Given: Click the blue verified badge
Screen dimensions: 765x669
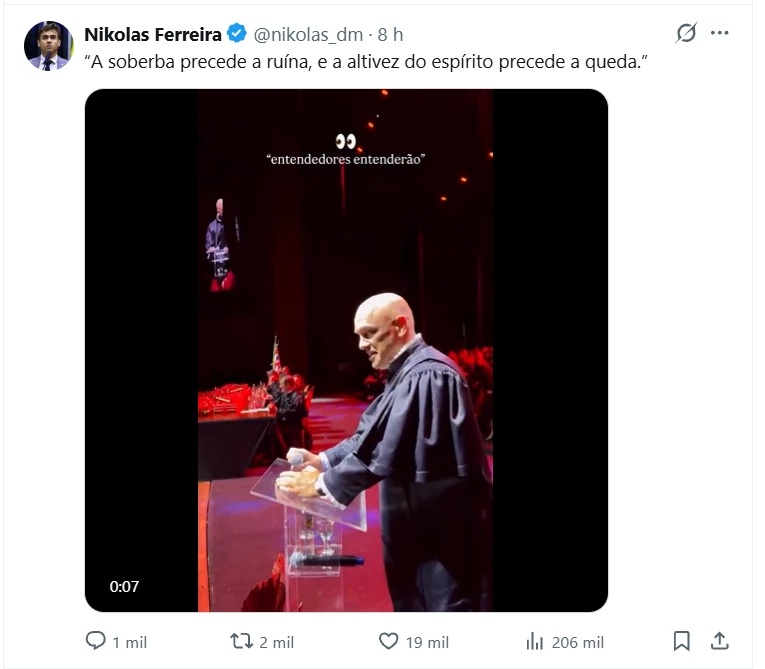Looking at the screenshot, I should pyautogui.click(x=237, y=34).
